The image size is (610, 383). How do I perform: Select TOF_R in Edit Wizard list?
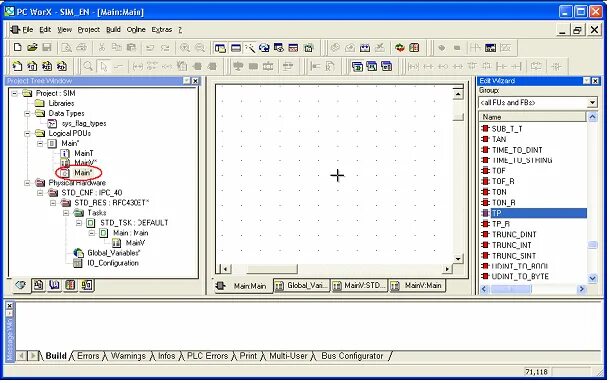point(503,181)
